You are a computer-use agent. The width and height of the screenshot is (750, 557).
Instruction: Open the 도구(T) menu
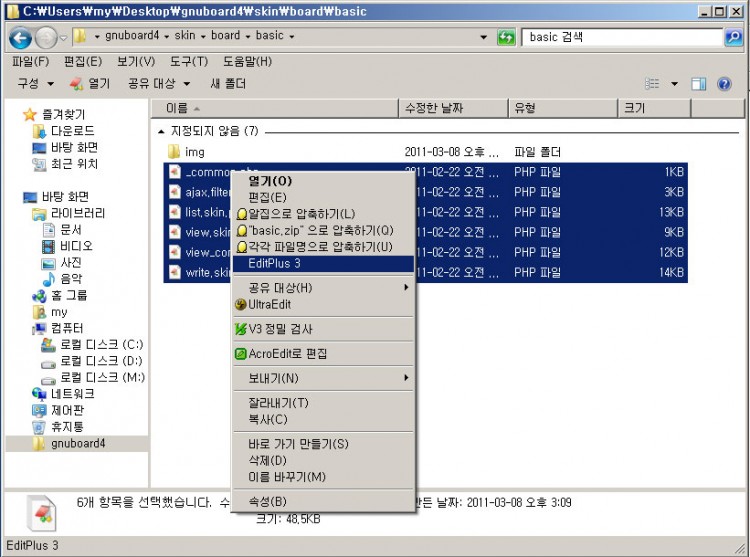point(189,62)
